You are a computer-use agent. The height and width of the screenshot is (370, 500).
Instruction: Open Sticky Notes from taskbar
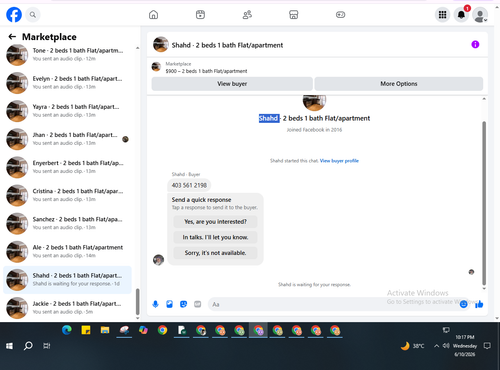(x=86, y=330)
